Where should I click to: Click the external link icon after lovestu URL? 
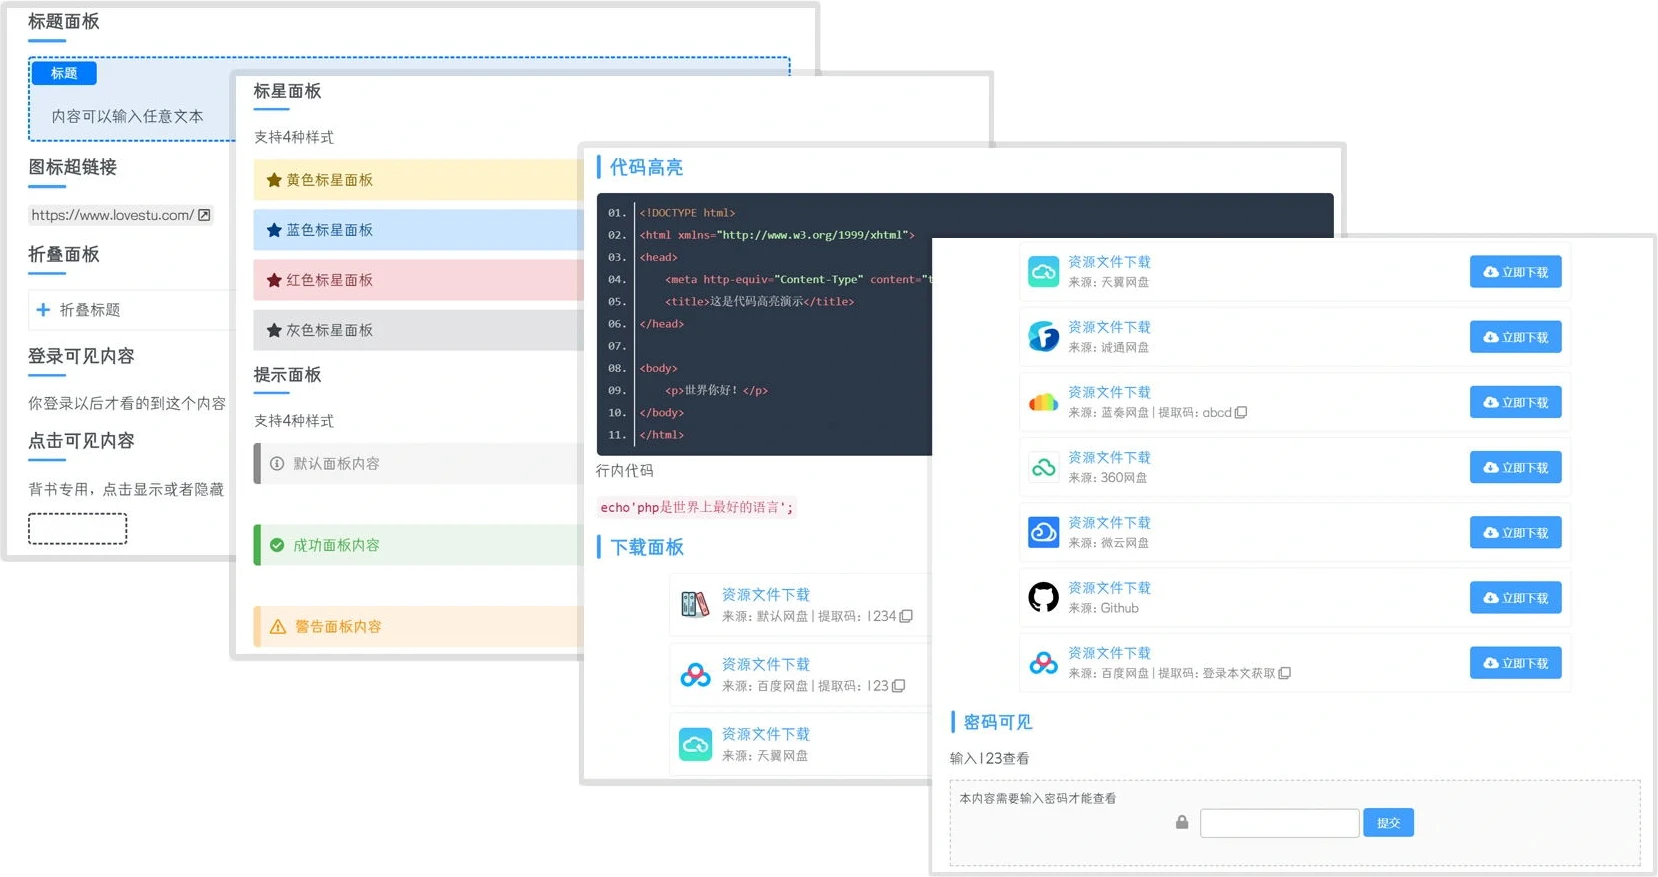(x=204, y=215)
